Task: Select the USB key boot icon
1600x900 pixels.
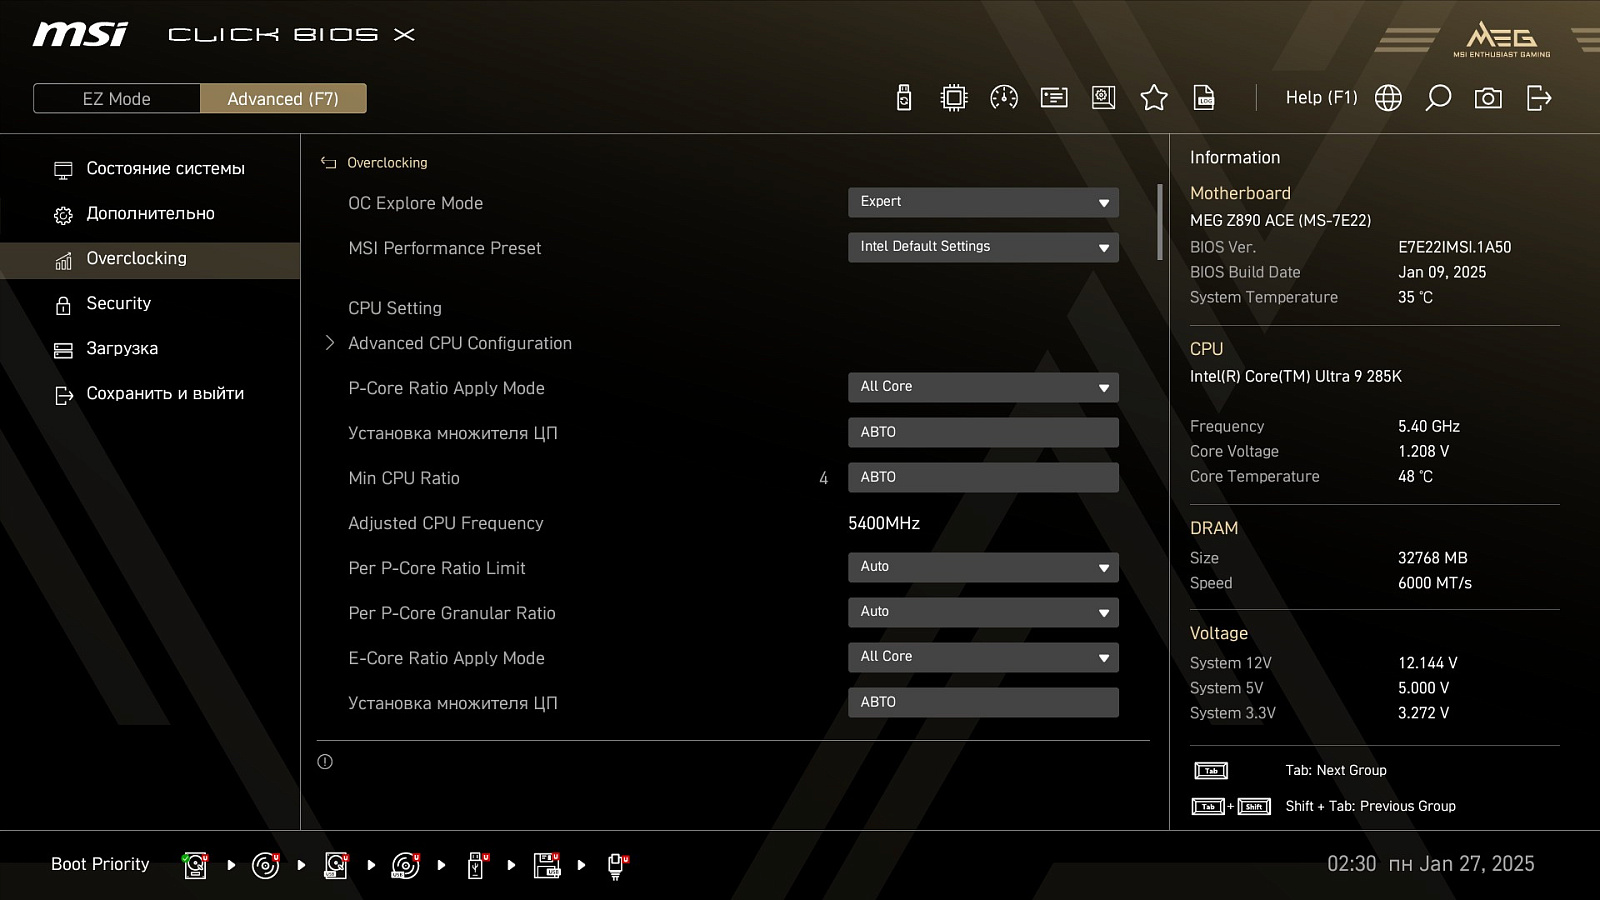Action: click(x=477, y=865)
